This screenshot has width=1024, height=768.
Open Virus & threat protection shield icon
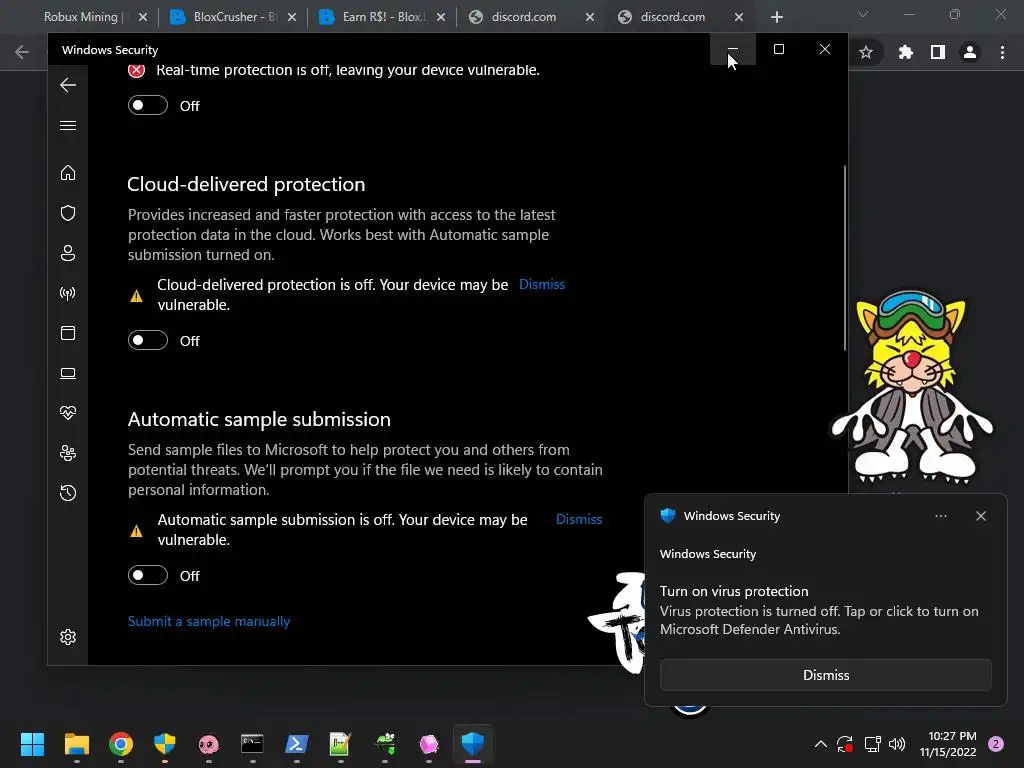pos(68,213)
